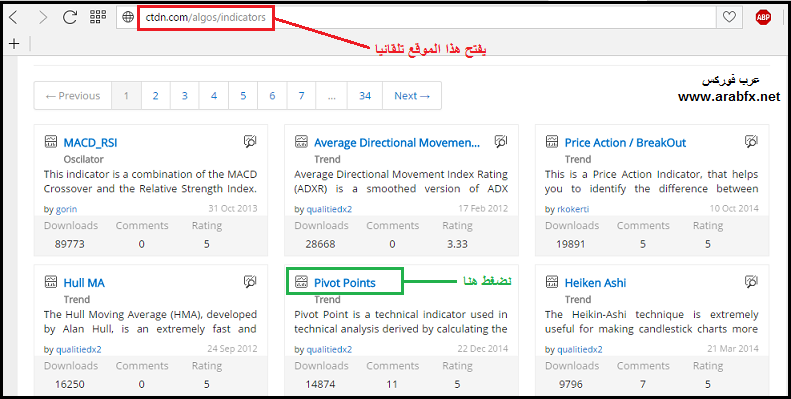This screenshot has height=399, width=791.
Task: Click the download count 19891
Action: click(571, 244)
